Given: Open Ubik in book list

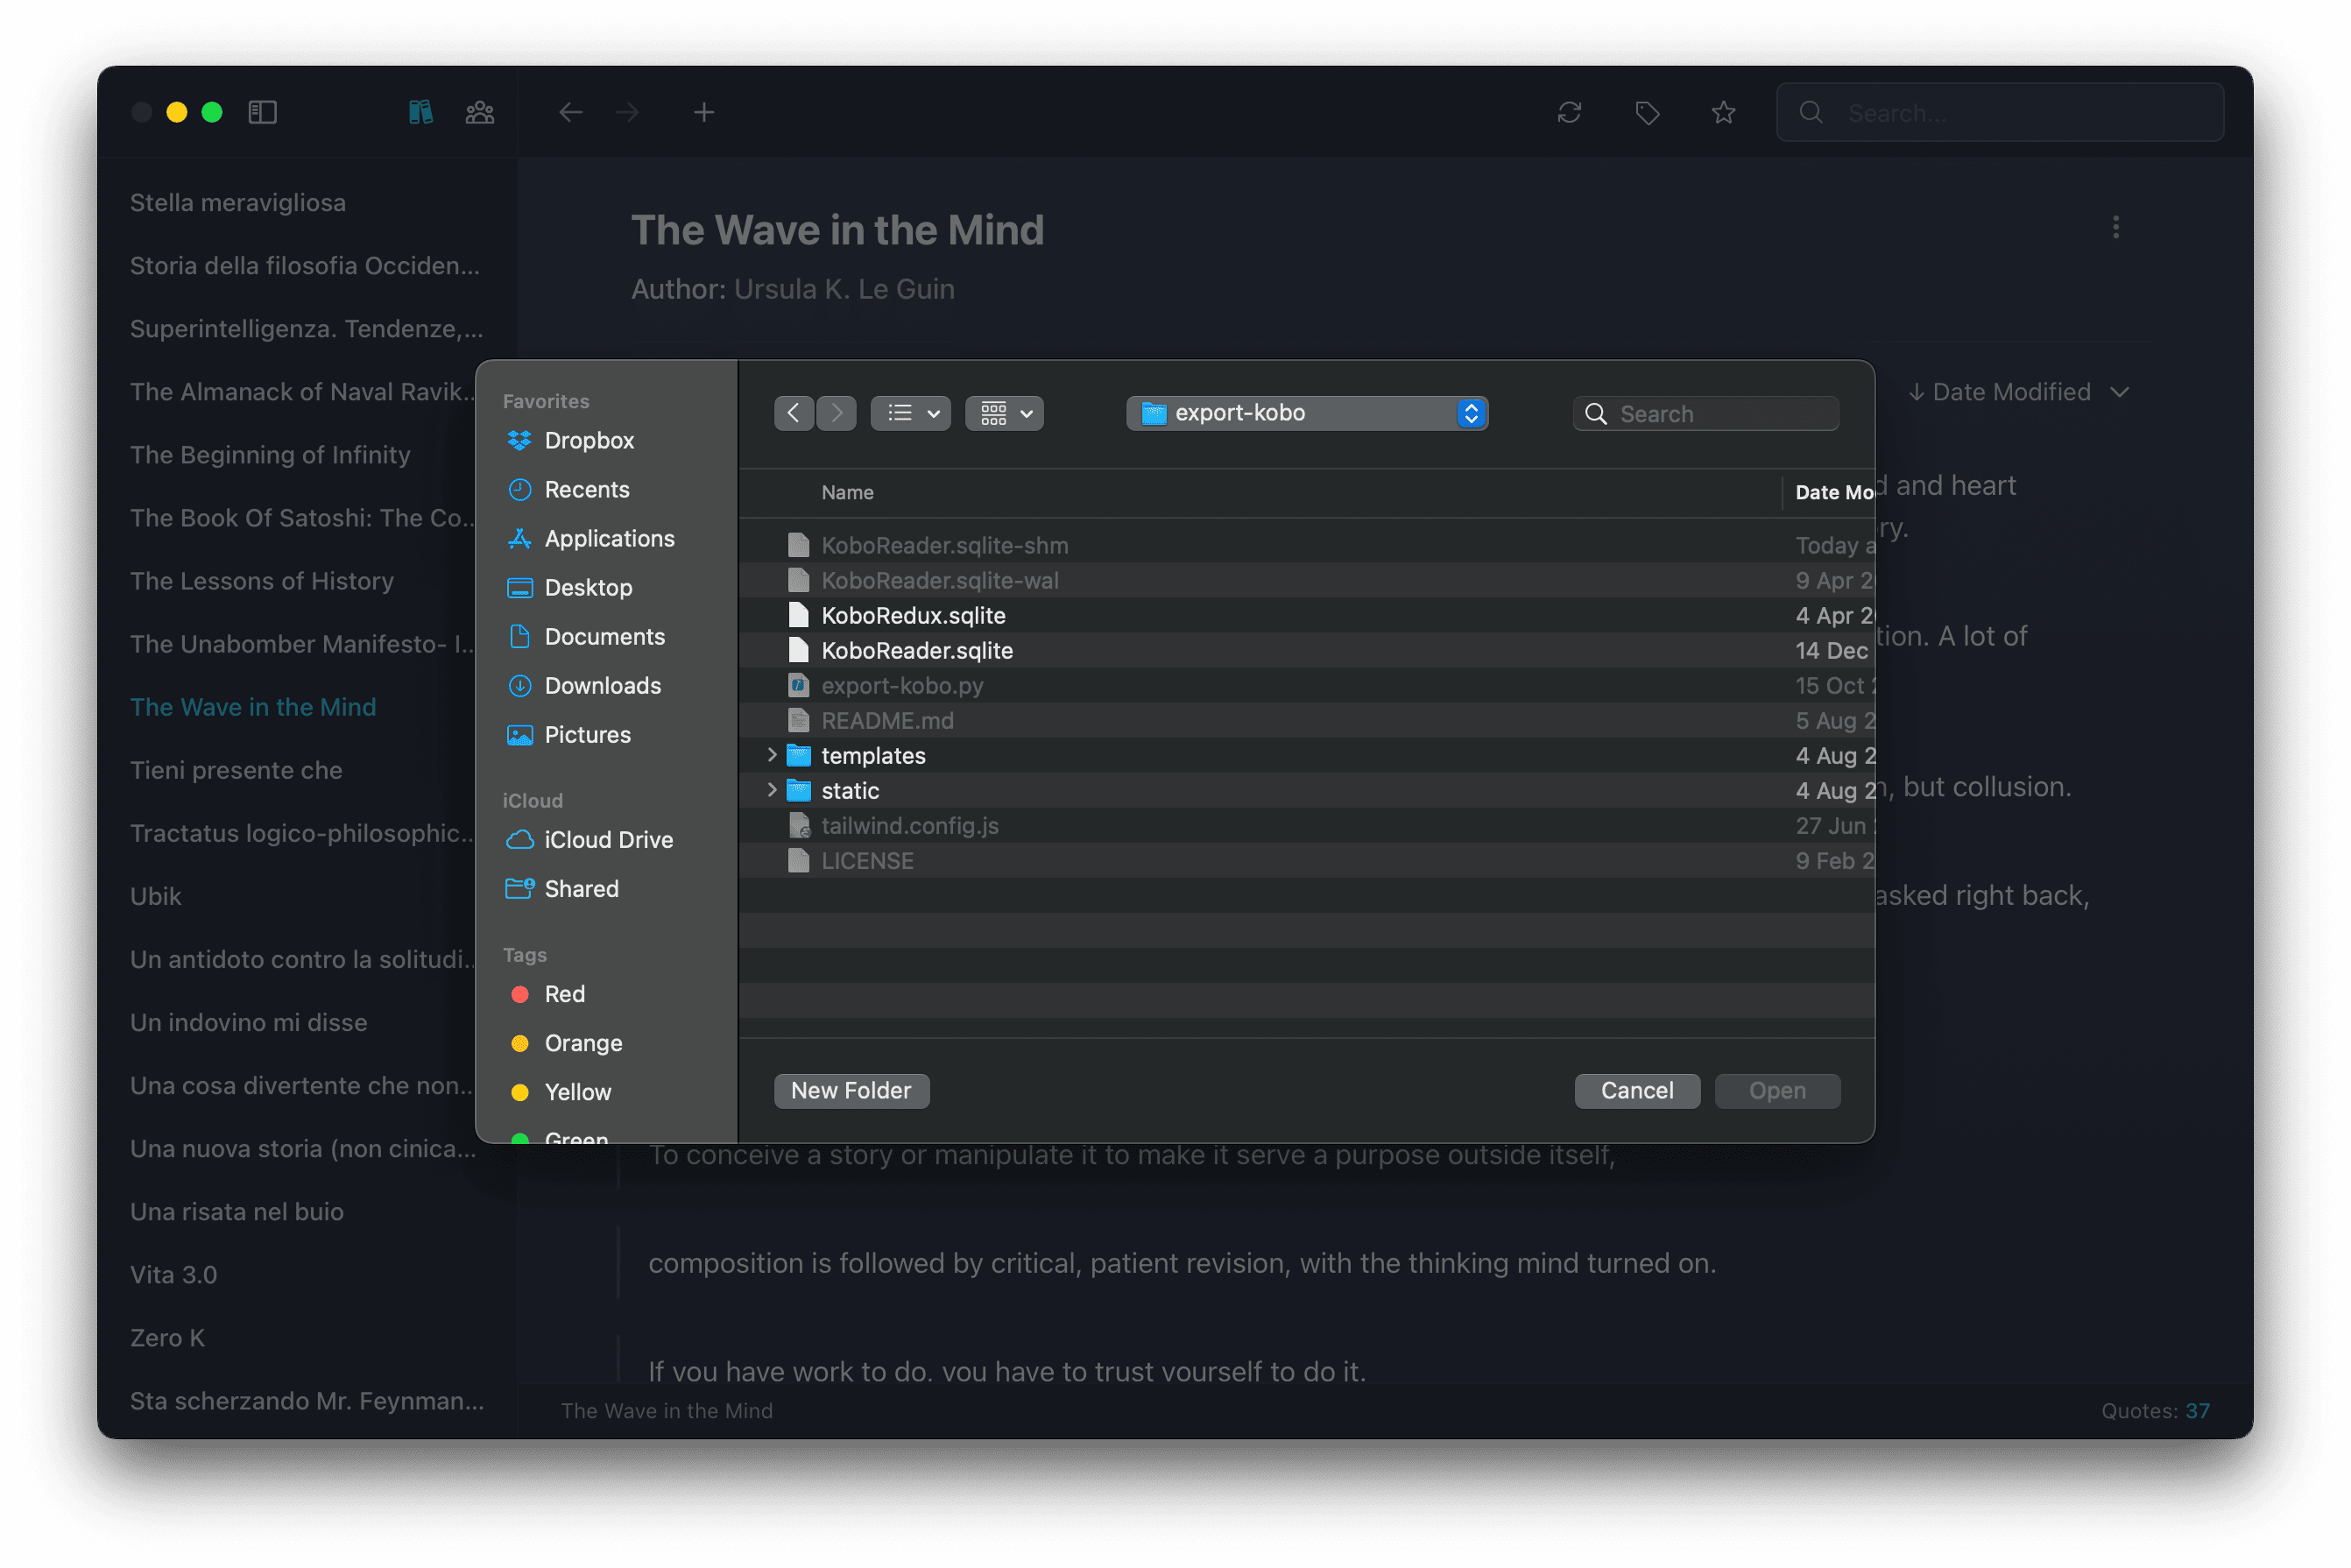Looking at the screenshot, I should pyautogui.click(x=156, y=895).
